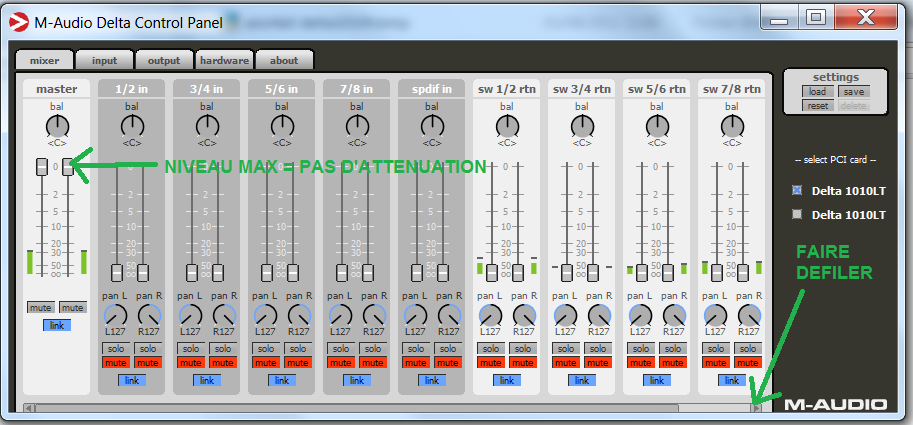The width and height of the screenshot is (913, 425).
Task: Click the 7/8 in pan L knob
Action: coord(341,316)
